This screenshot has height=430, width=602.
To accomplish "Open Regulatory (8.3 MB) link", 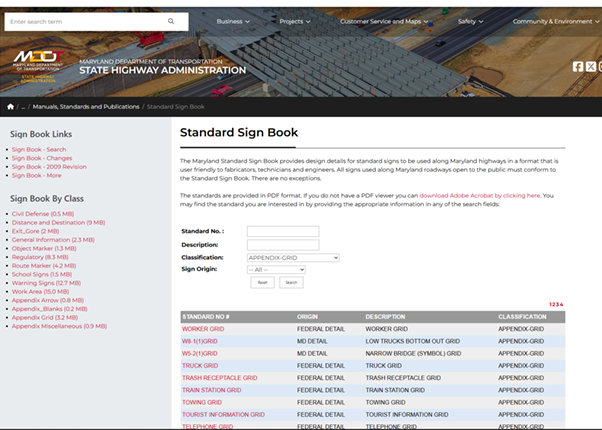I will tap(40, 257).
